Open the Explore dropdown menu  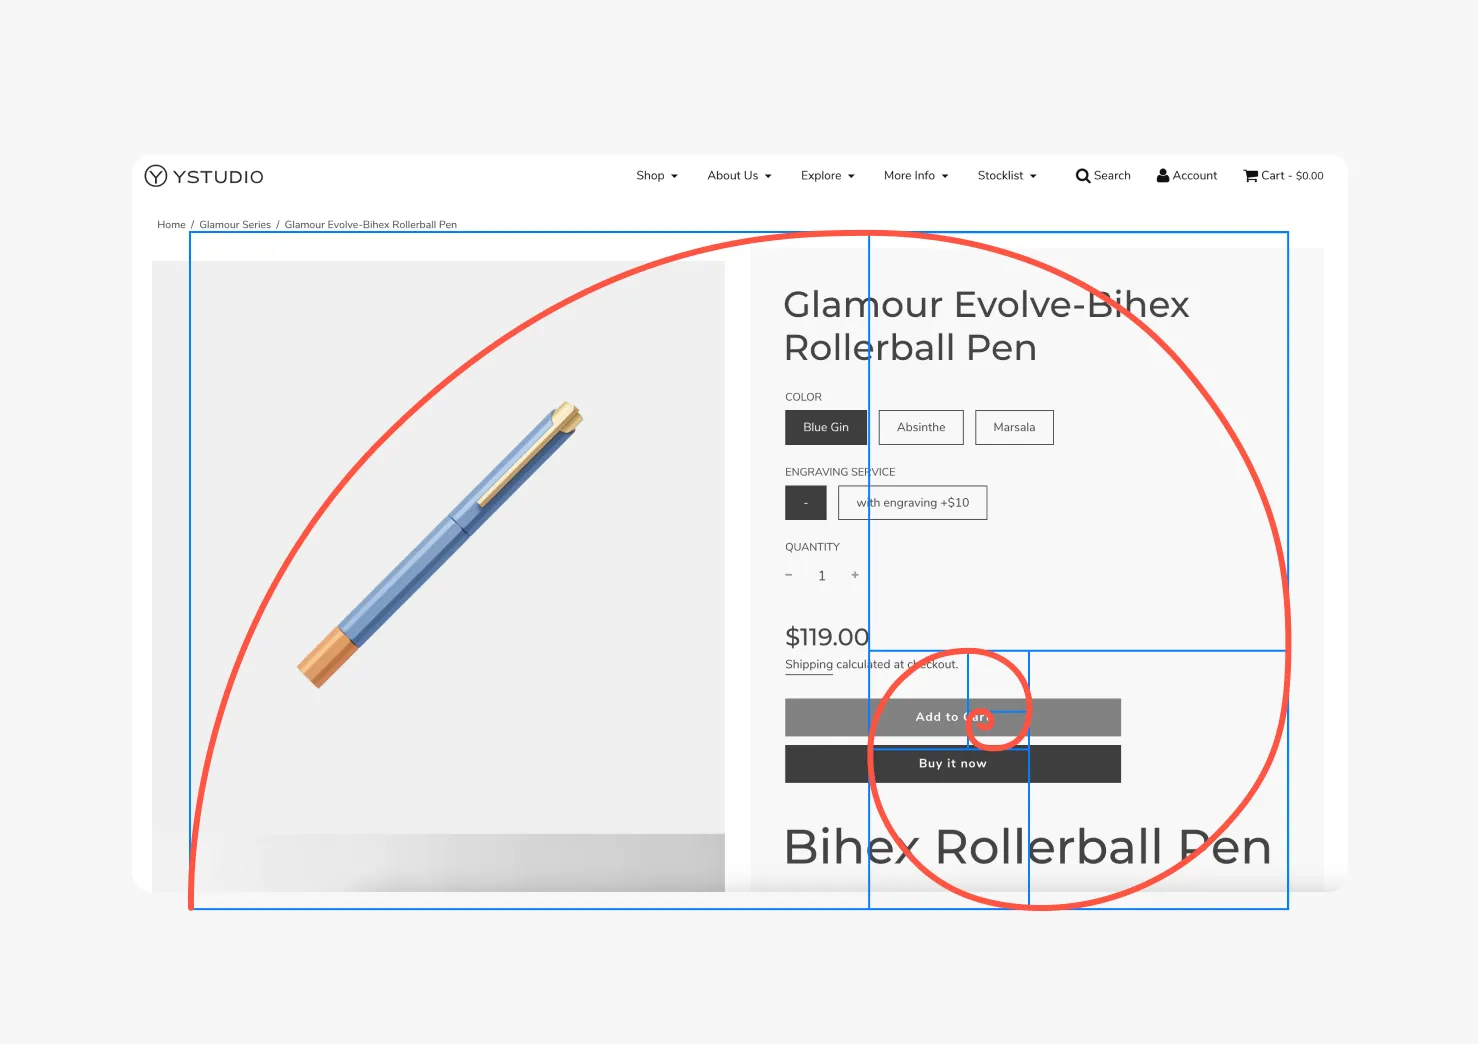tap(828, 176)
